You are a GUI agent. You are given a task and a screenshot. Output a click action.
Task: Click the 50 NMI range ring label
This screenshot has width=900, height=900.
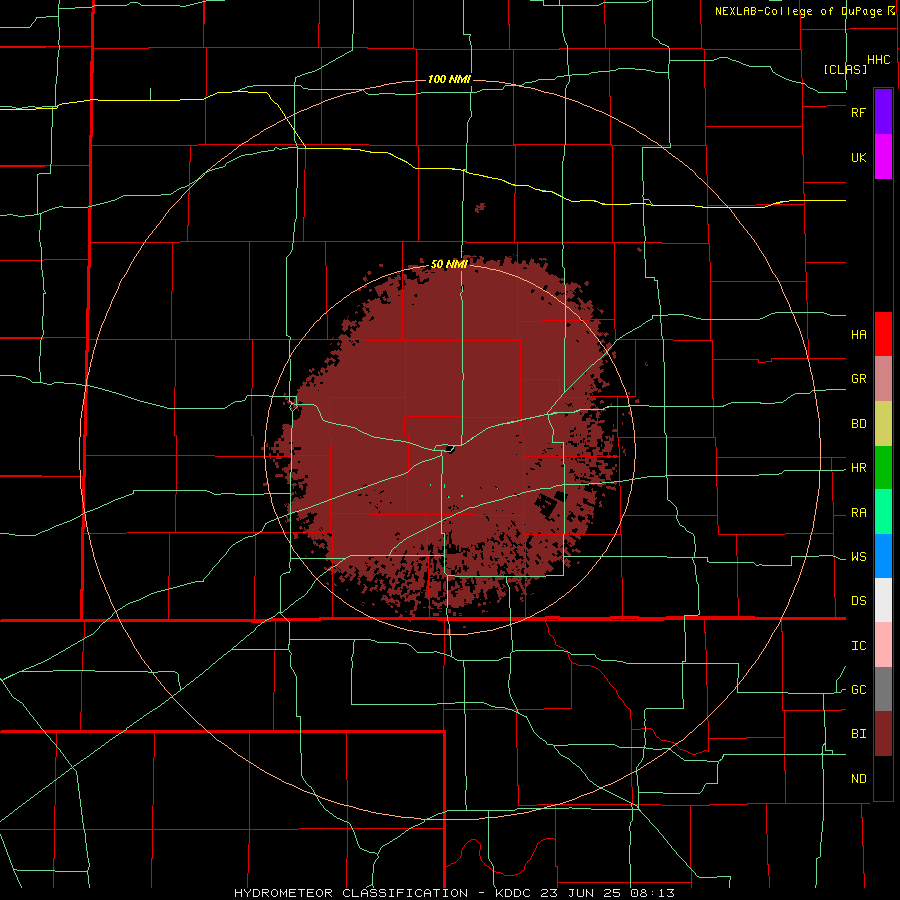pos(449,264)
